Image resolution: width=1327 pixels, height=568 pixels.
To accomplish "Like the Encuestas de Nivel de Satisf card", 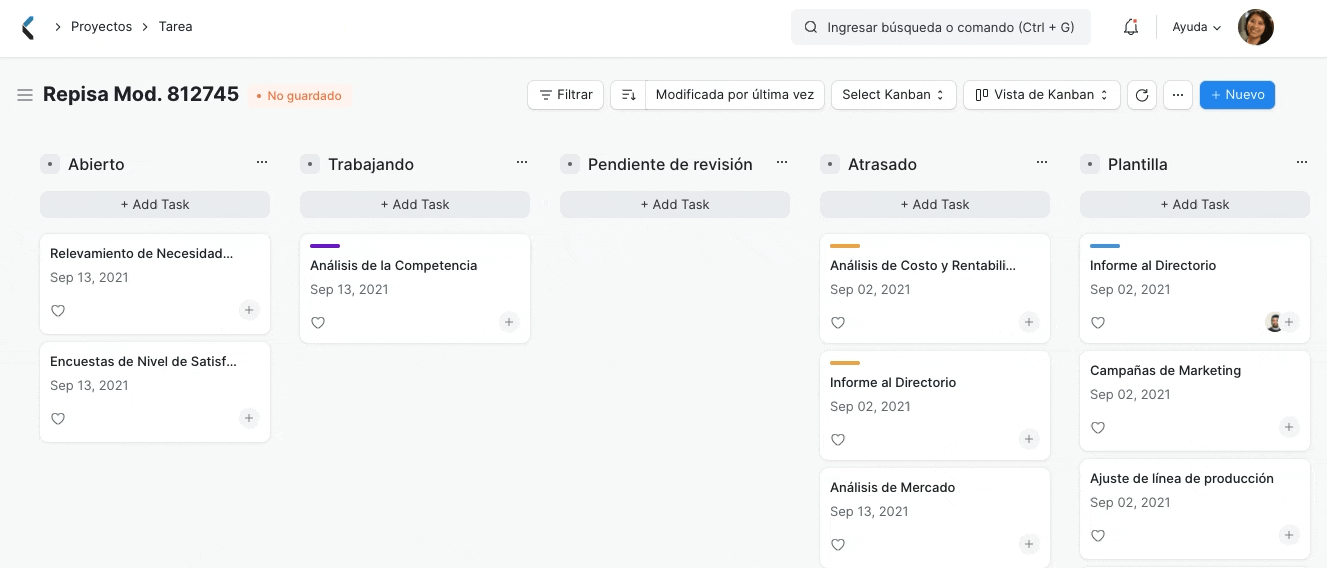I will coord(58,419).
